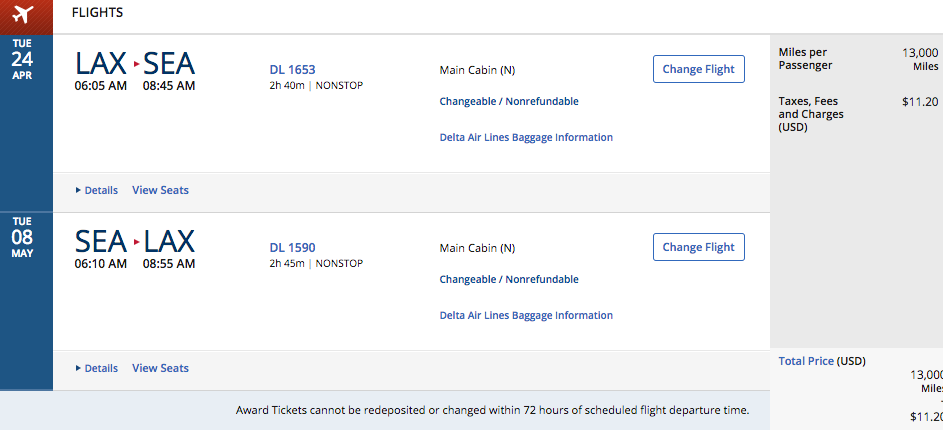Open Changeable / Nonrefundable for outbound flight
The image size is (943, 430).
pyautogui.click(x=509, y=101)
